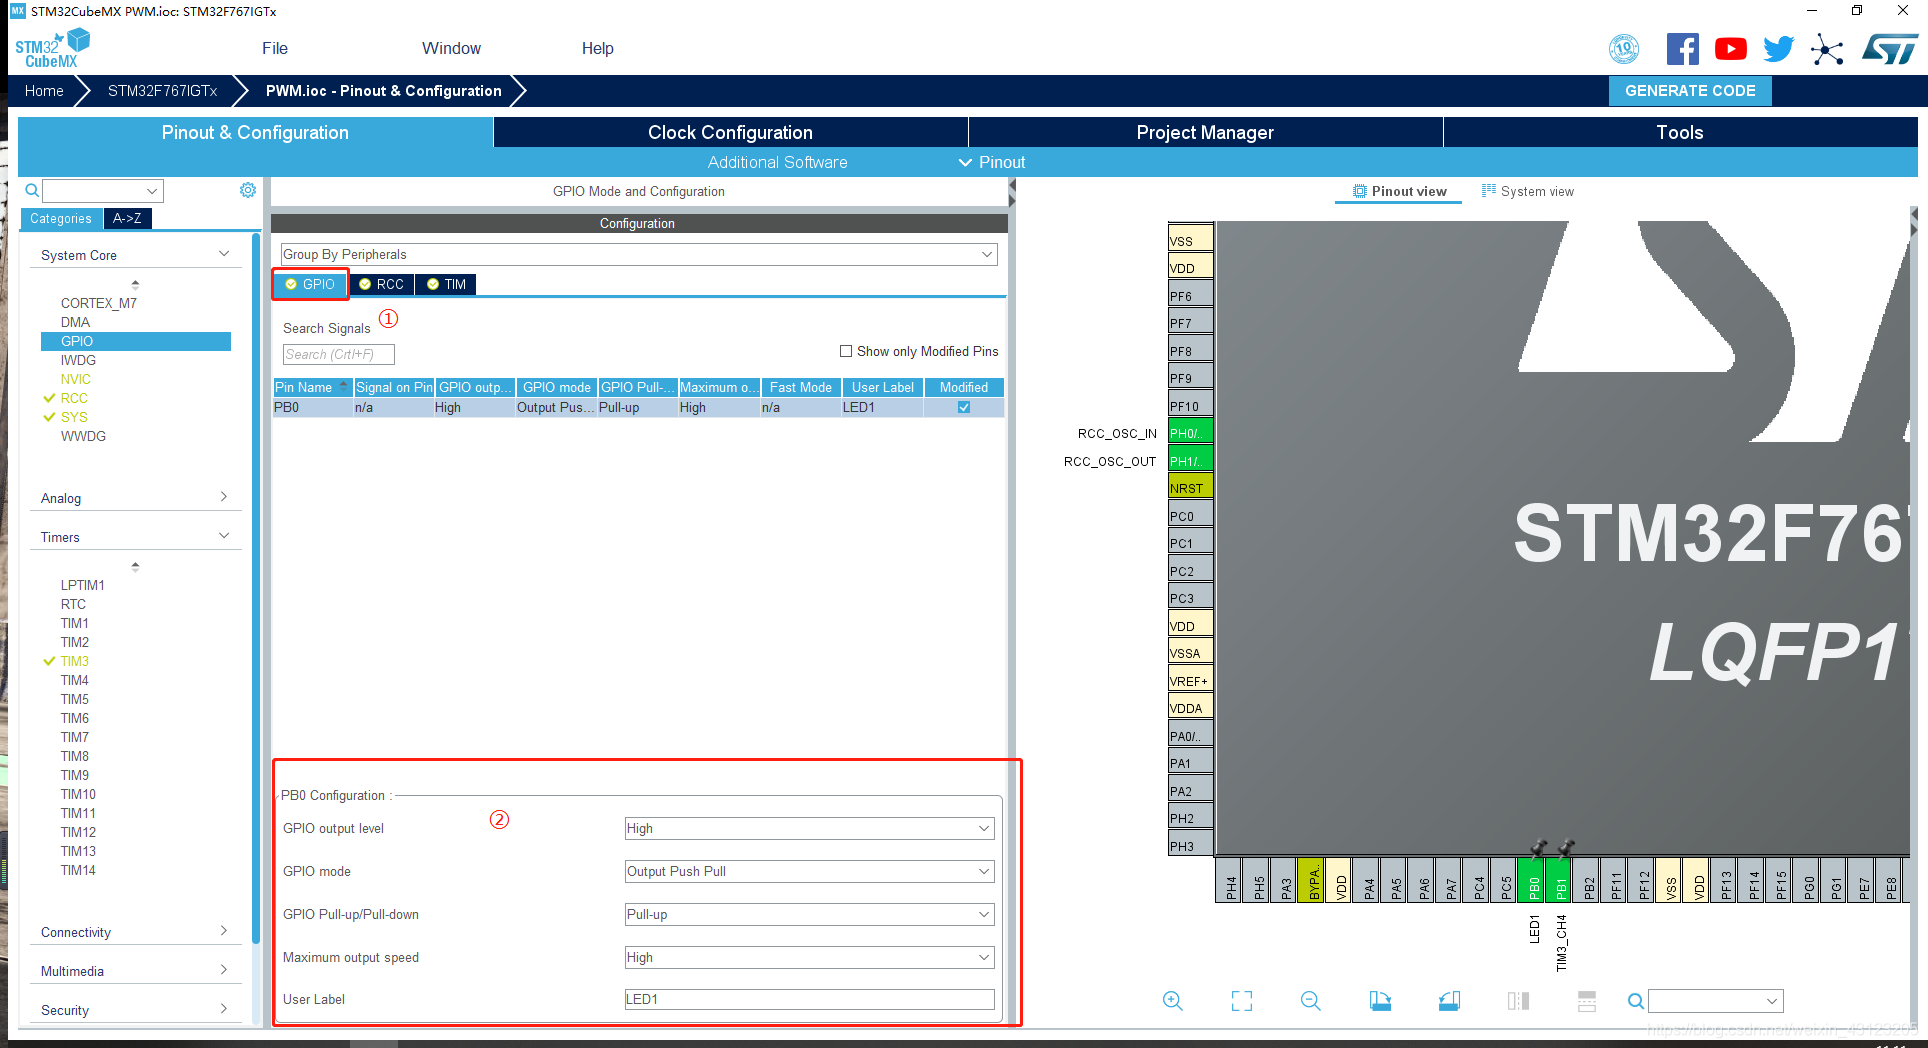Rotate chip clockwise icon

pyautogui.click(x=1380, y=1001)
